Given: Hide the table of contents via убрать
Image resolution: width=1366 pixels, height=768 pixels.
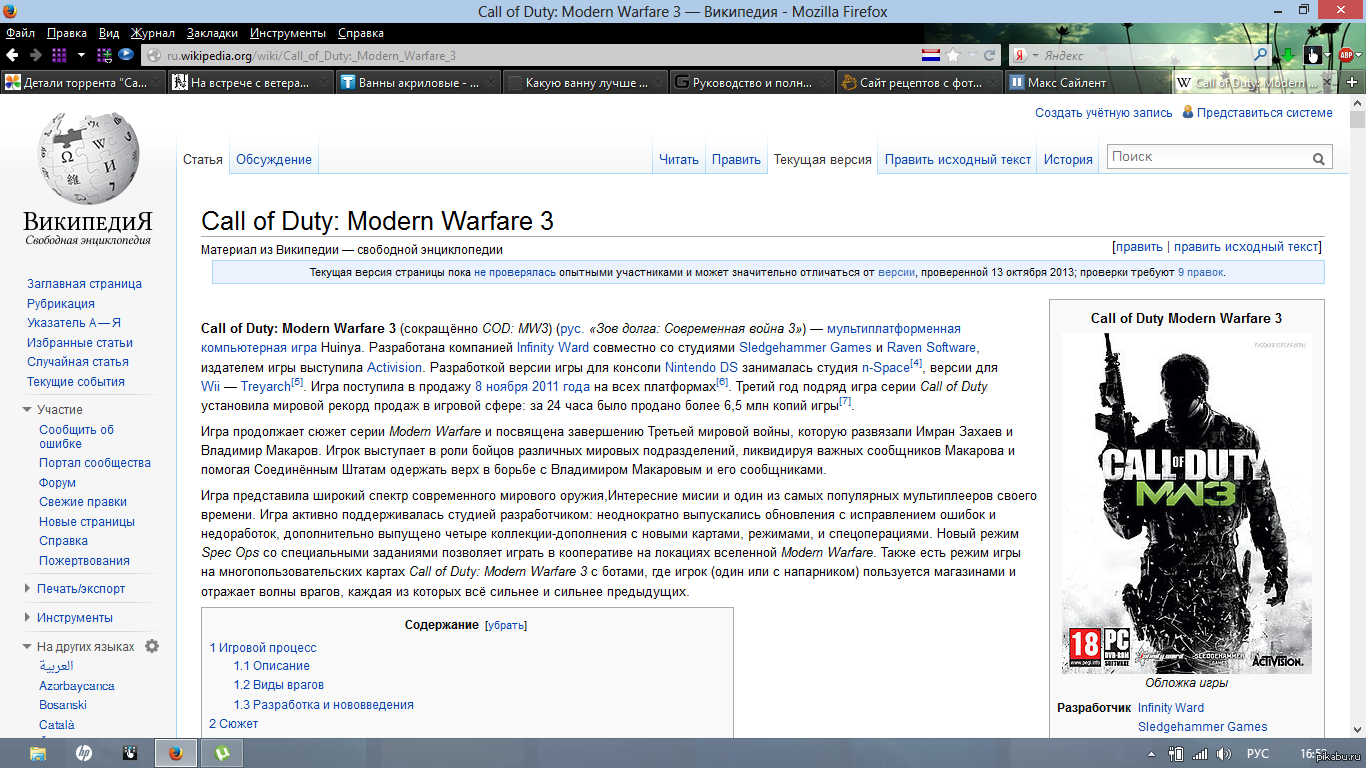Looking at the screenshot, I should coord(506,625).
